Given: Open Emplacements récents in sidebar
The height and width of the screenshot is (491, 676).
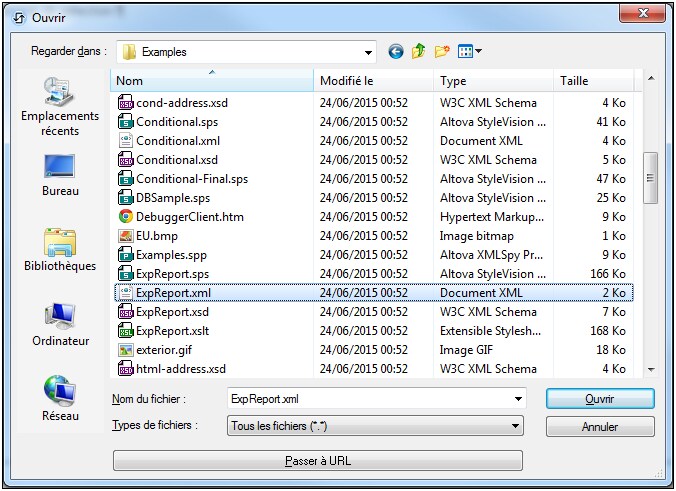Looking at the screenshot, I should click(59, 107).
